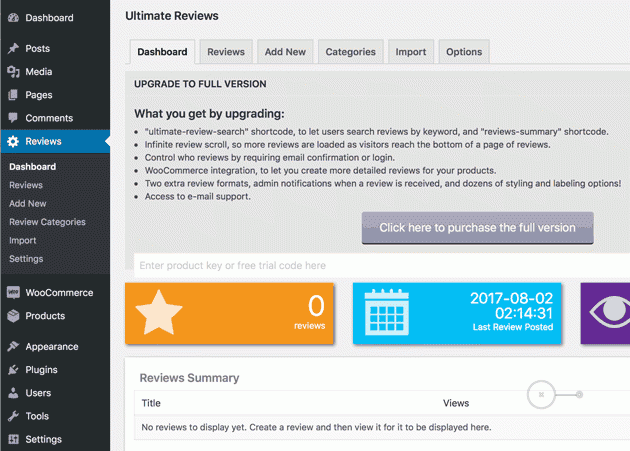Click 'No reviews to display yet' message
630x451 pixels.
pos(316,427)
